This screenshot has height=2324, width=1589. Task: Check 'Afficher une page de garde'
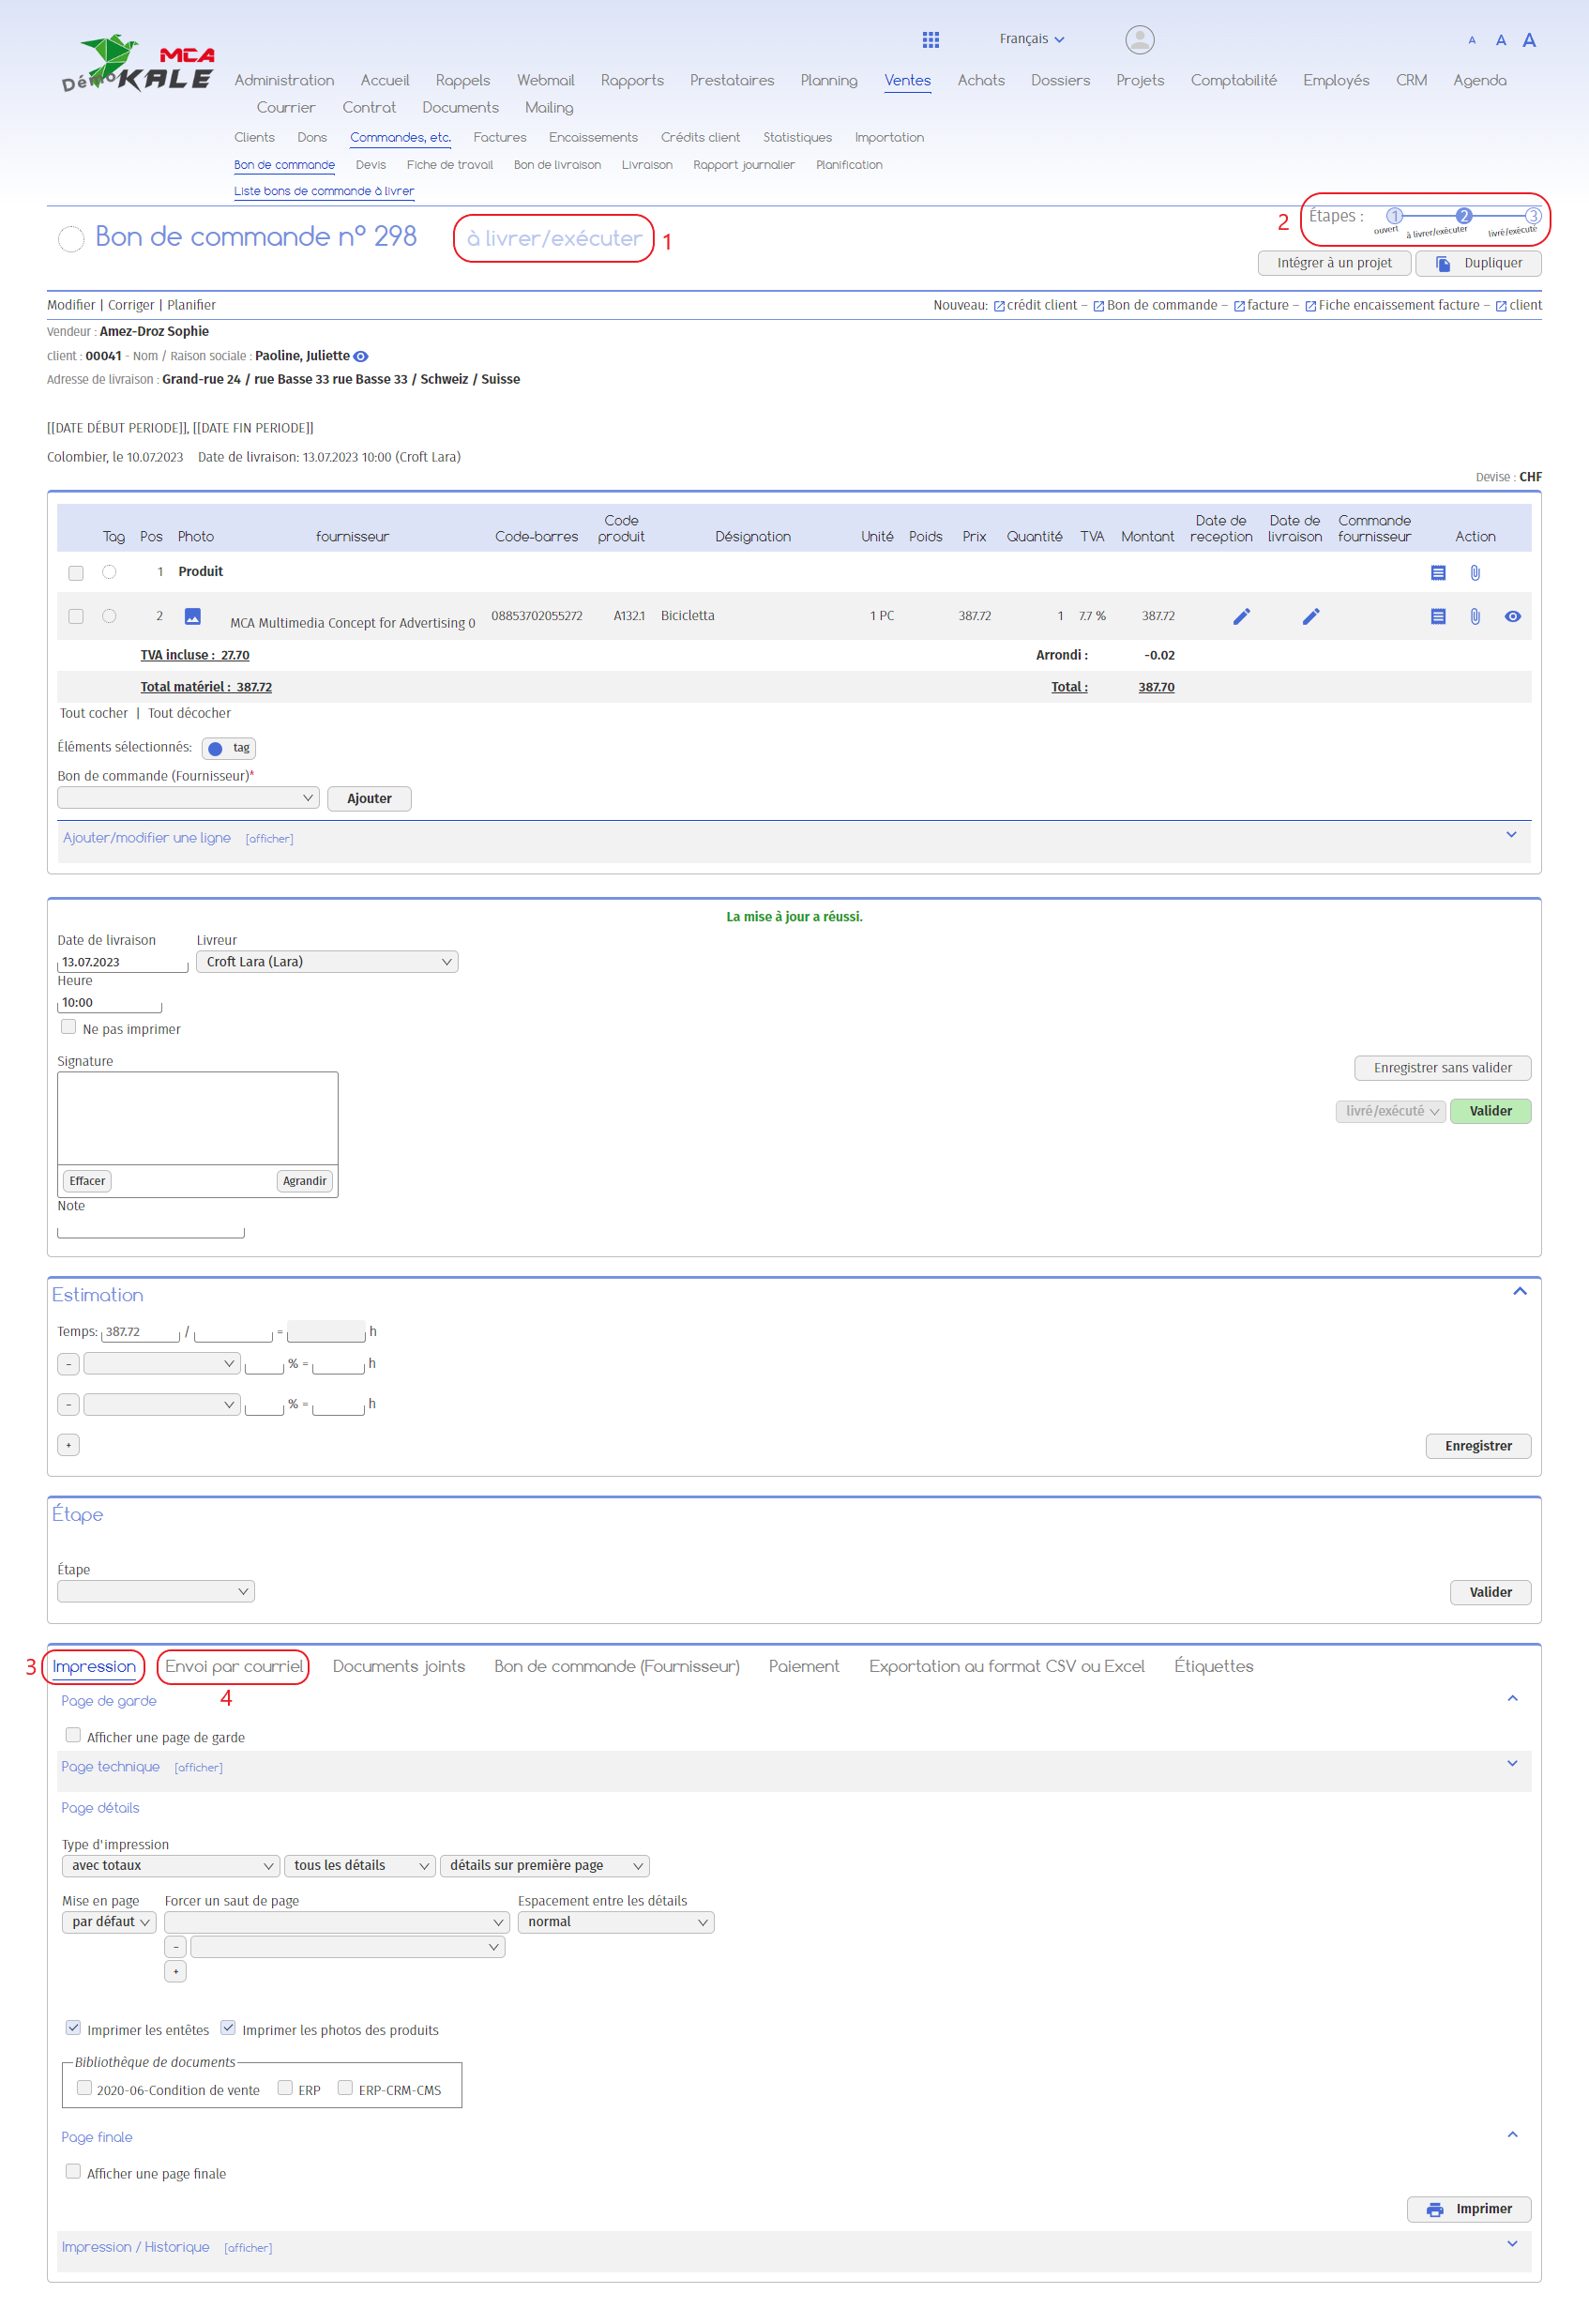pyautogui.click(x=73, y=1735)
